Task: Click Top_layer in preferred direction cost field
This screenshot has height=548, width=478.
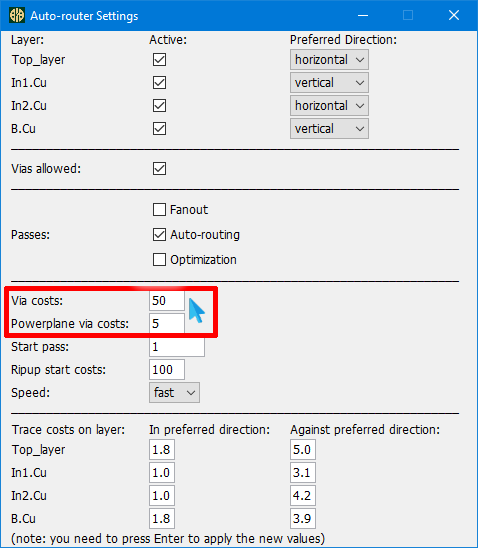Action: pyautogui.click(x=162, y=449)
